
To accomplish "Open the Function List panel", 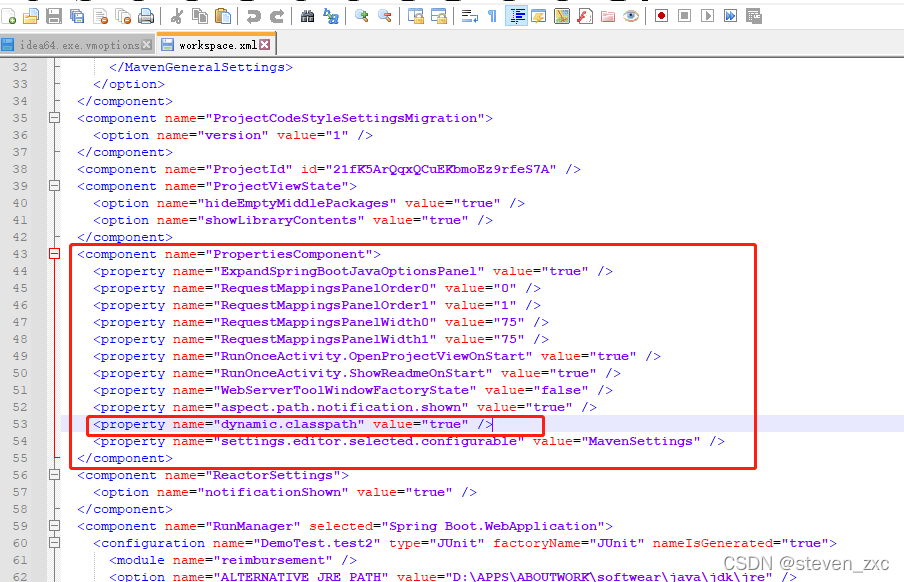I will pyautogui.click(x=585, y=16).
